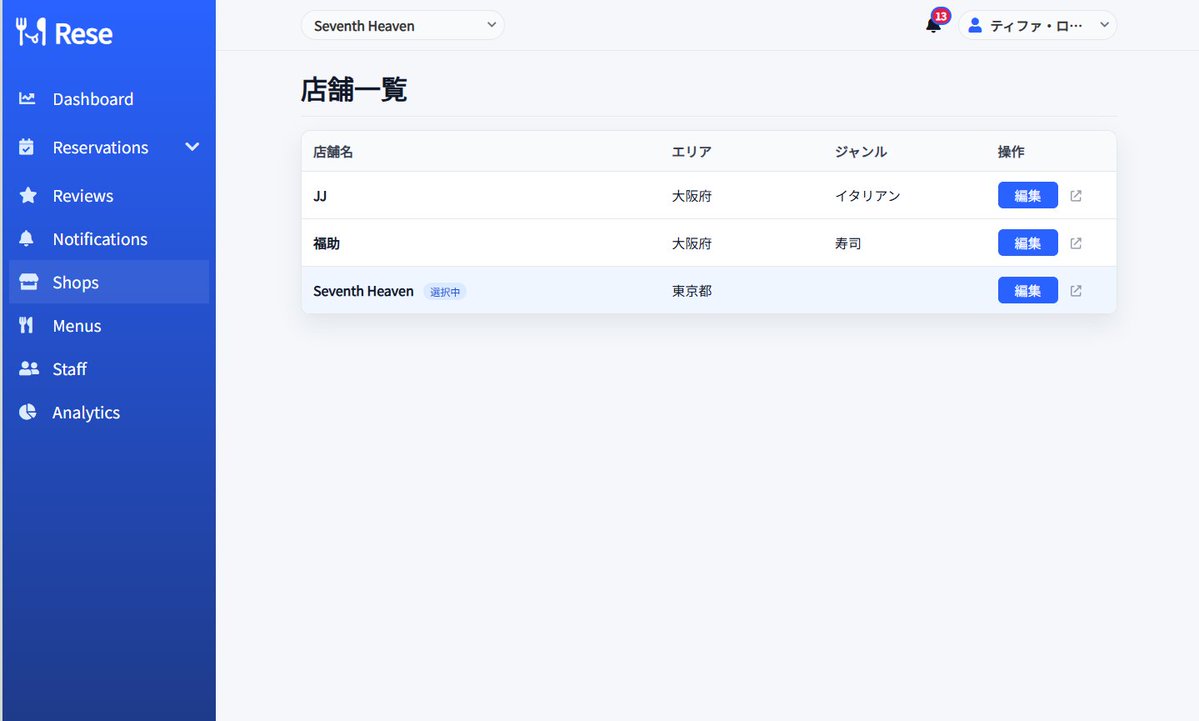This screenshot has height=721, width=1199.
Task: Click Seventh Heaven shop name in table
Action: point(363,291)
